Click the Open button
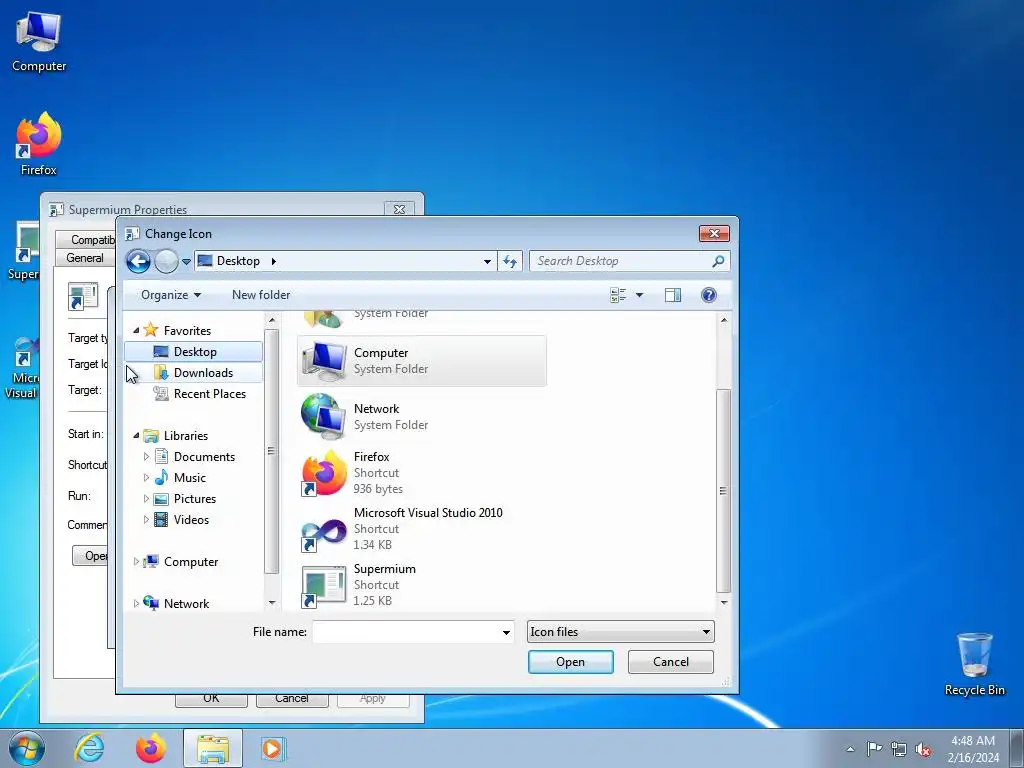 click(x=570, y=662)
